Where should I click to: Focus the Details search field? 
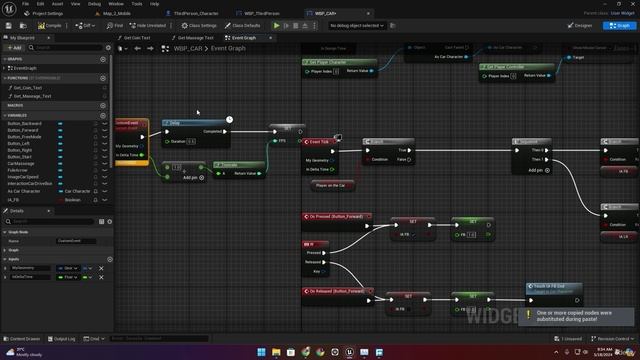pyautogui.click(x=50, y=222)
